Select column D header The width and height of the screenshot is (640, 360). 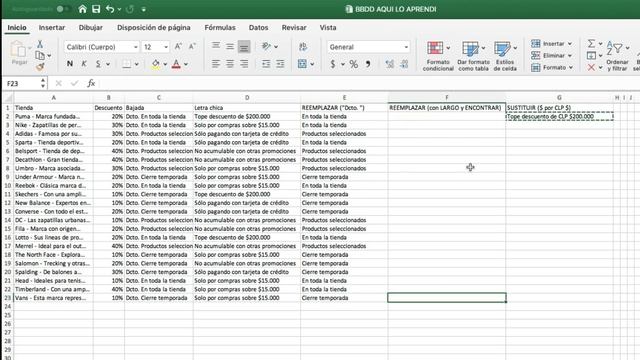coord(247,98)
